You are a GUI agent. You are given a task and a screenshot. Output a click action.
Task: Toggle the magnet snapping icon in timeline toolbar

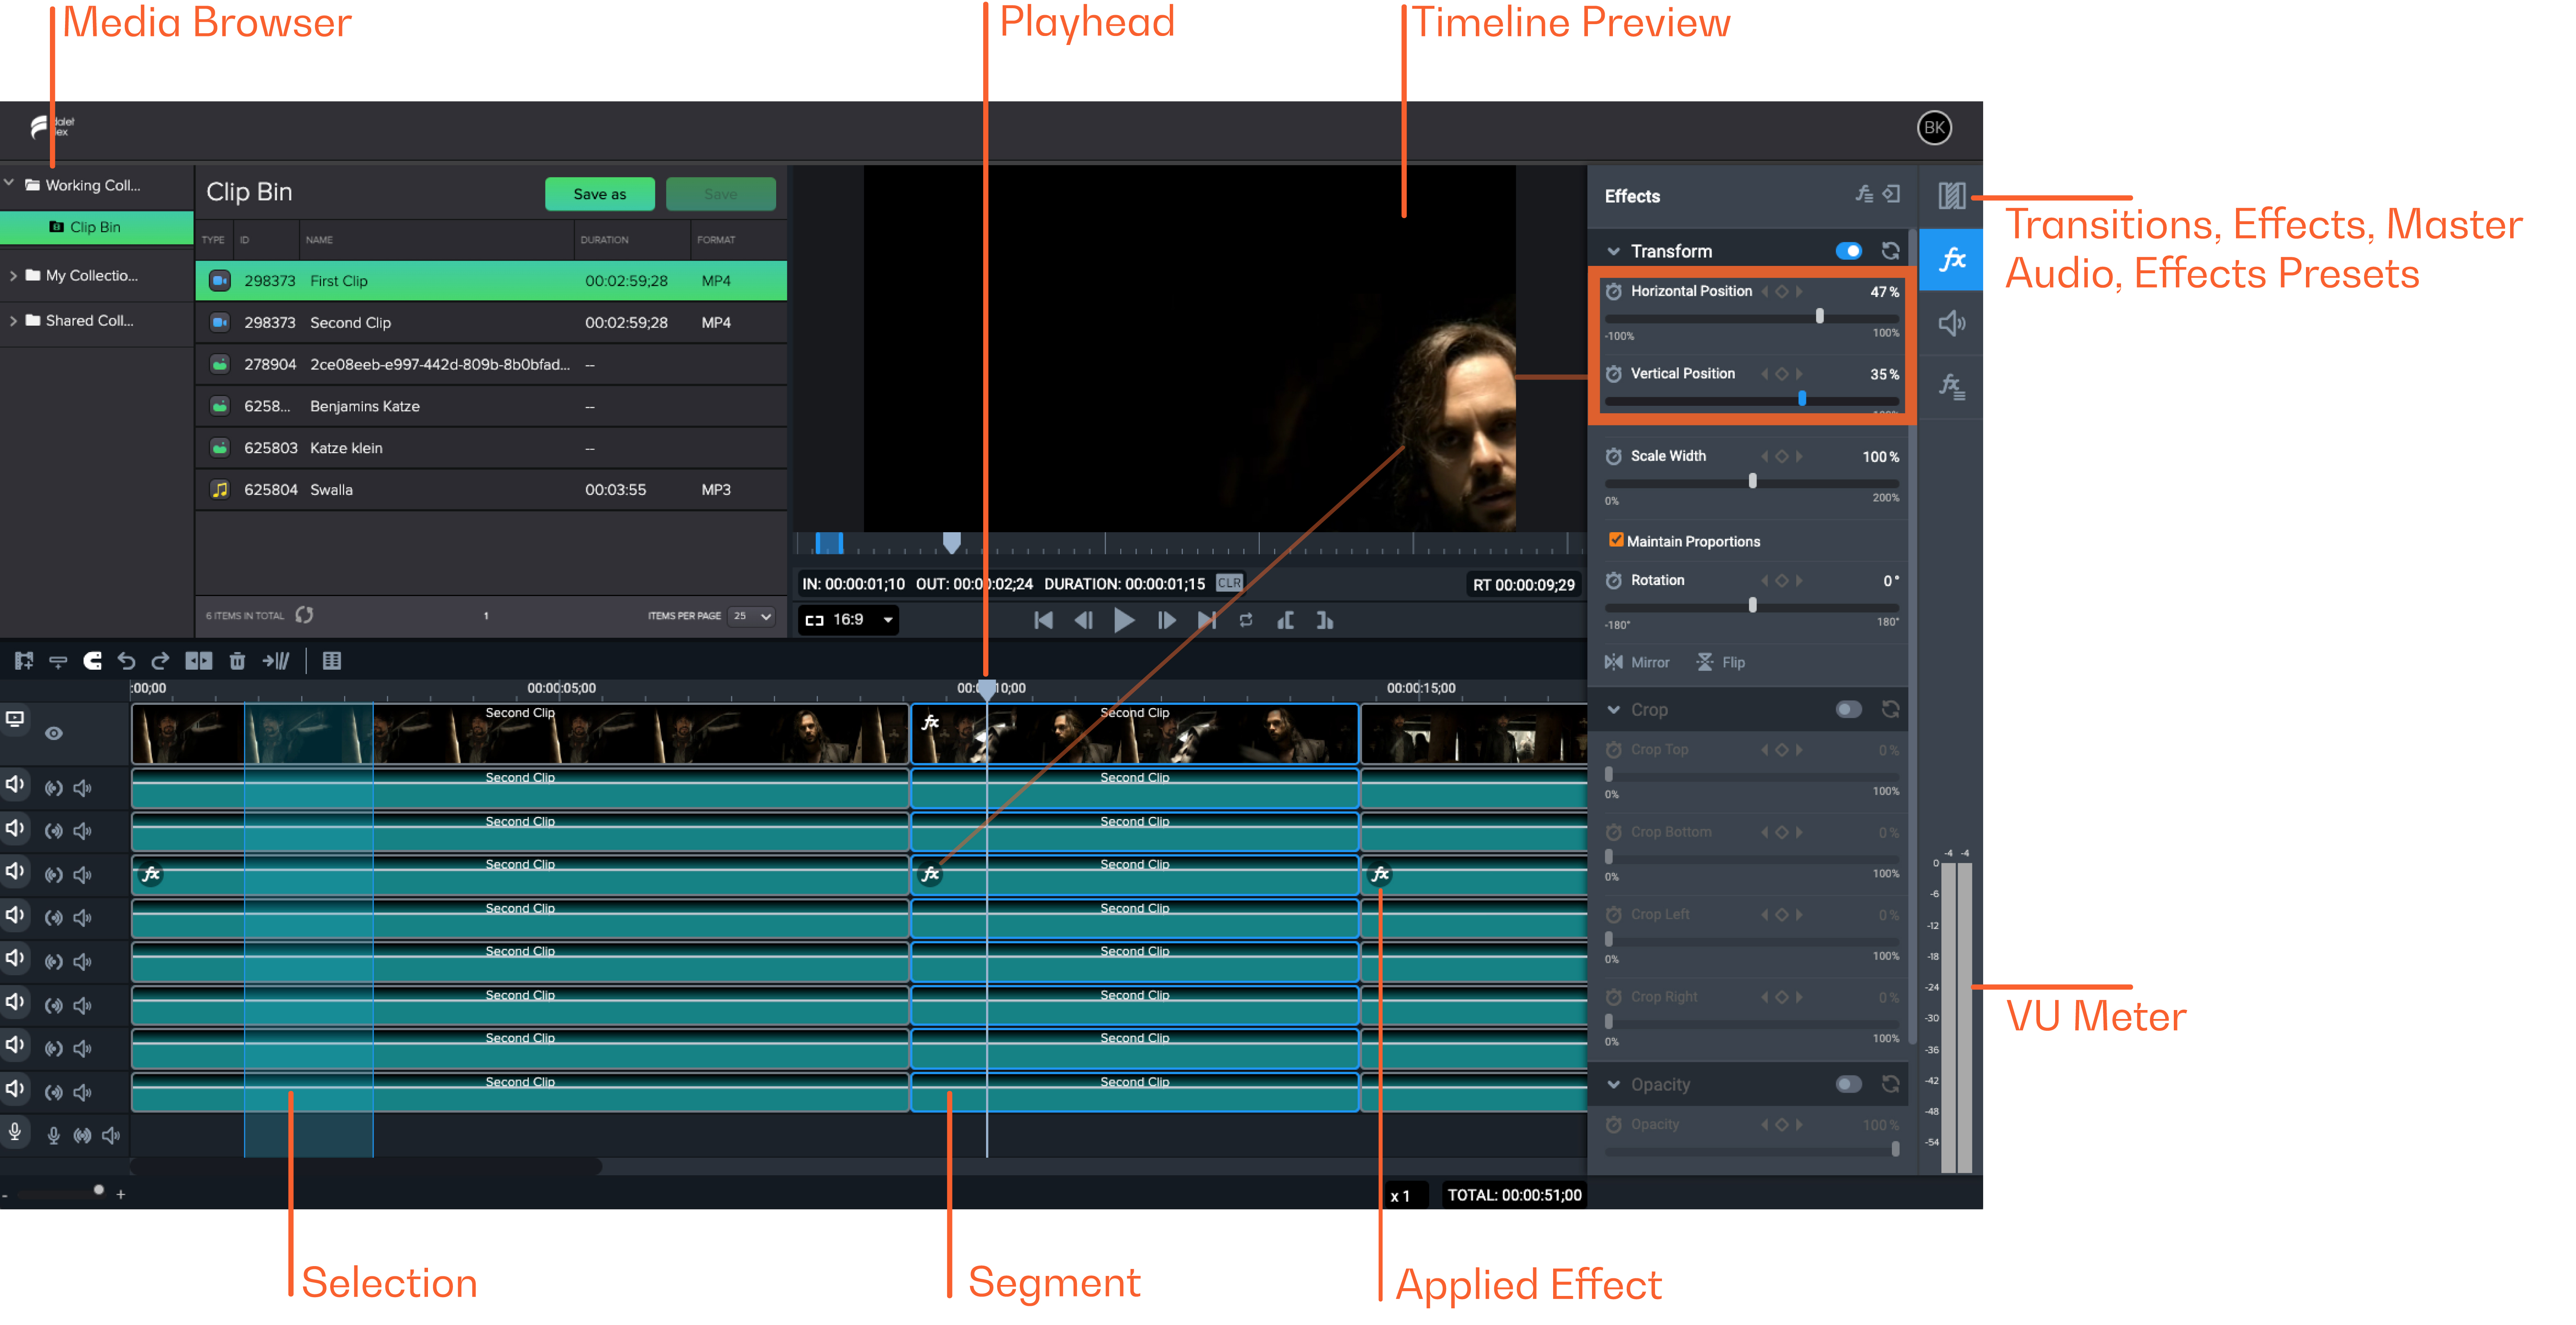tap(92, 661)
